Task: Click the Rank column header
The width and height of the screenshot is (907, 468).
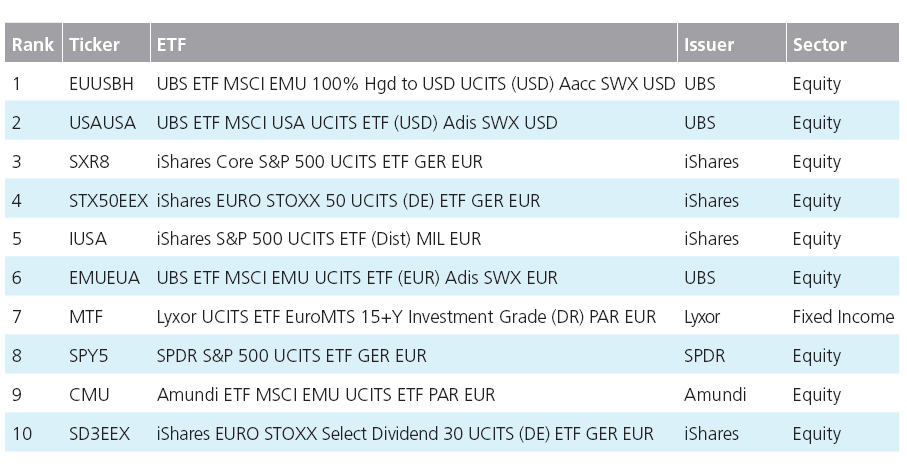Action: click(x=33, y=44)
